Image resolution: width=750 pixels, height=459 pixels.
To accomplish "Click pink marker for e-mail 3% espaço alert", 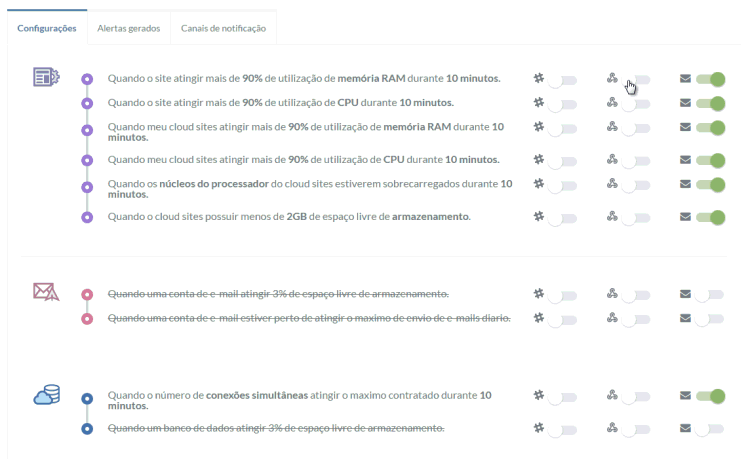I will click(87, 295).
